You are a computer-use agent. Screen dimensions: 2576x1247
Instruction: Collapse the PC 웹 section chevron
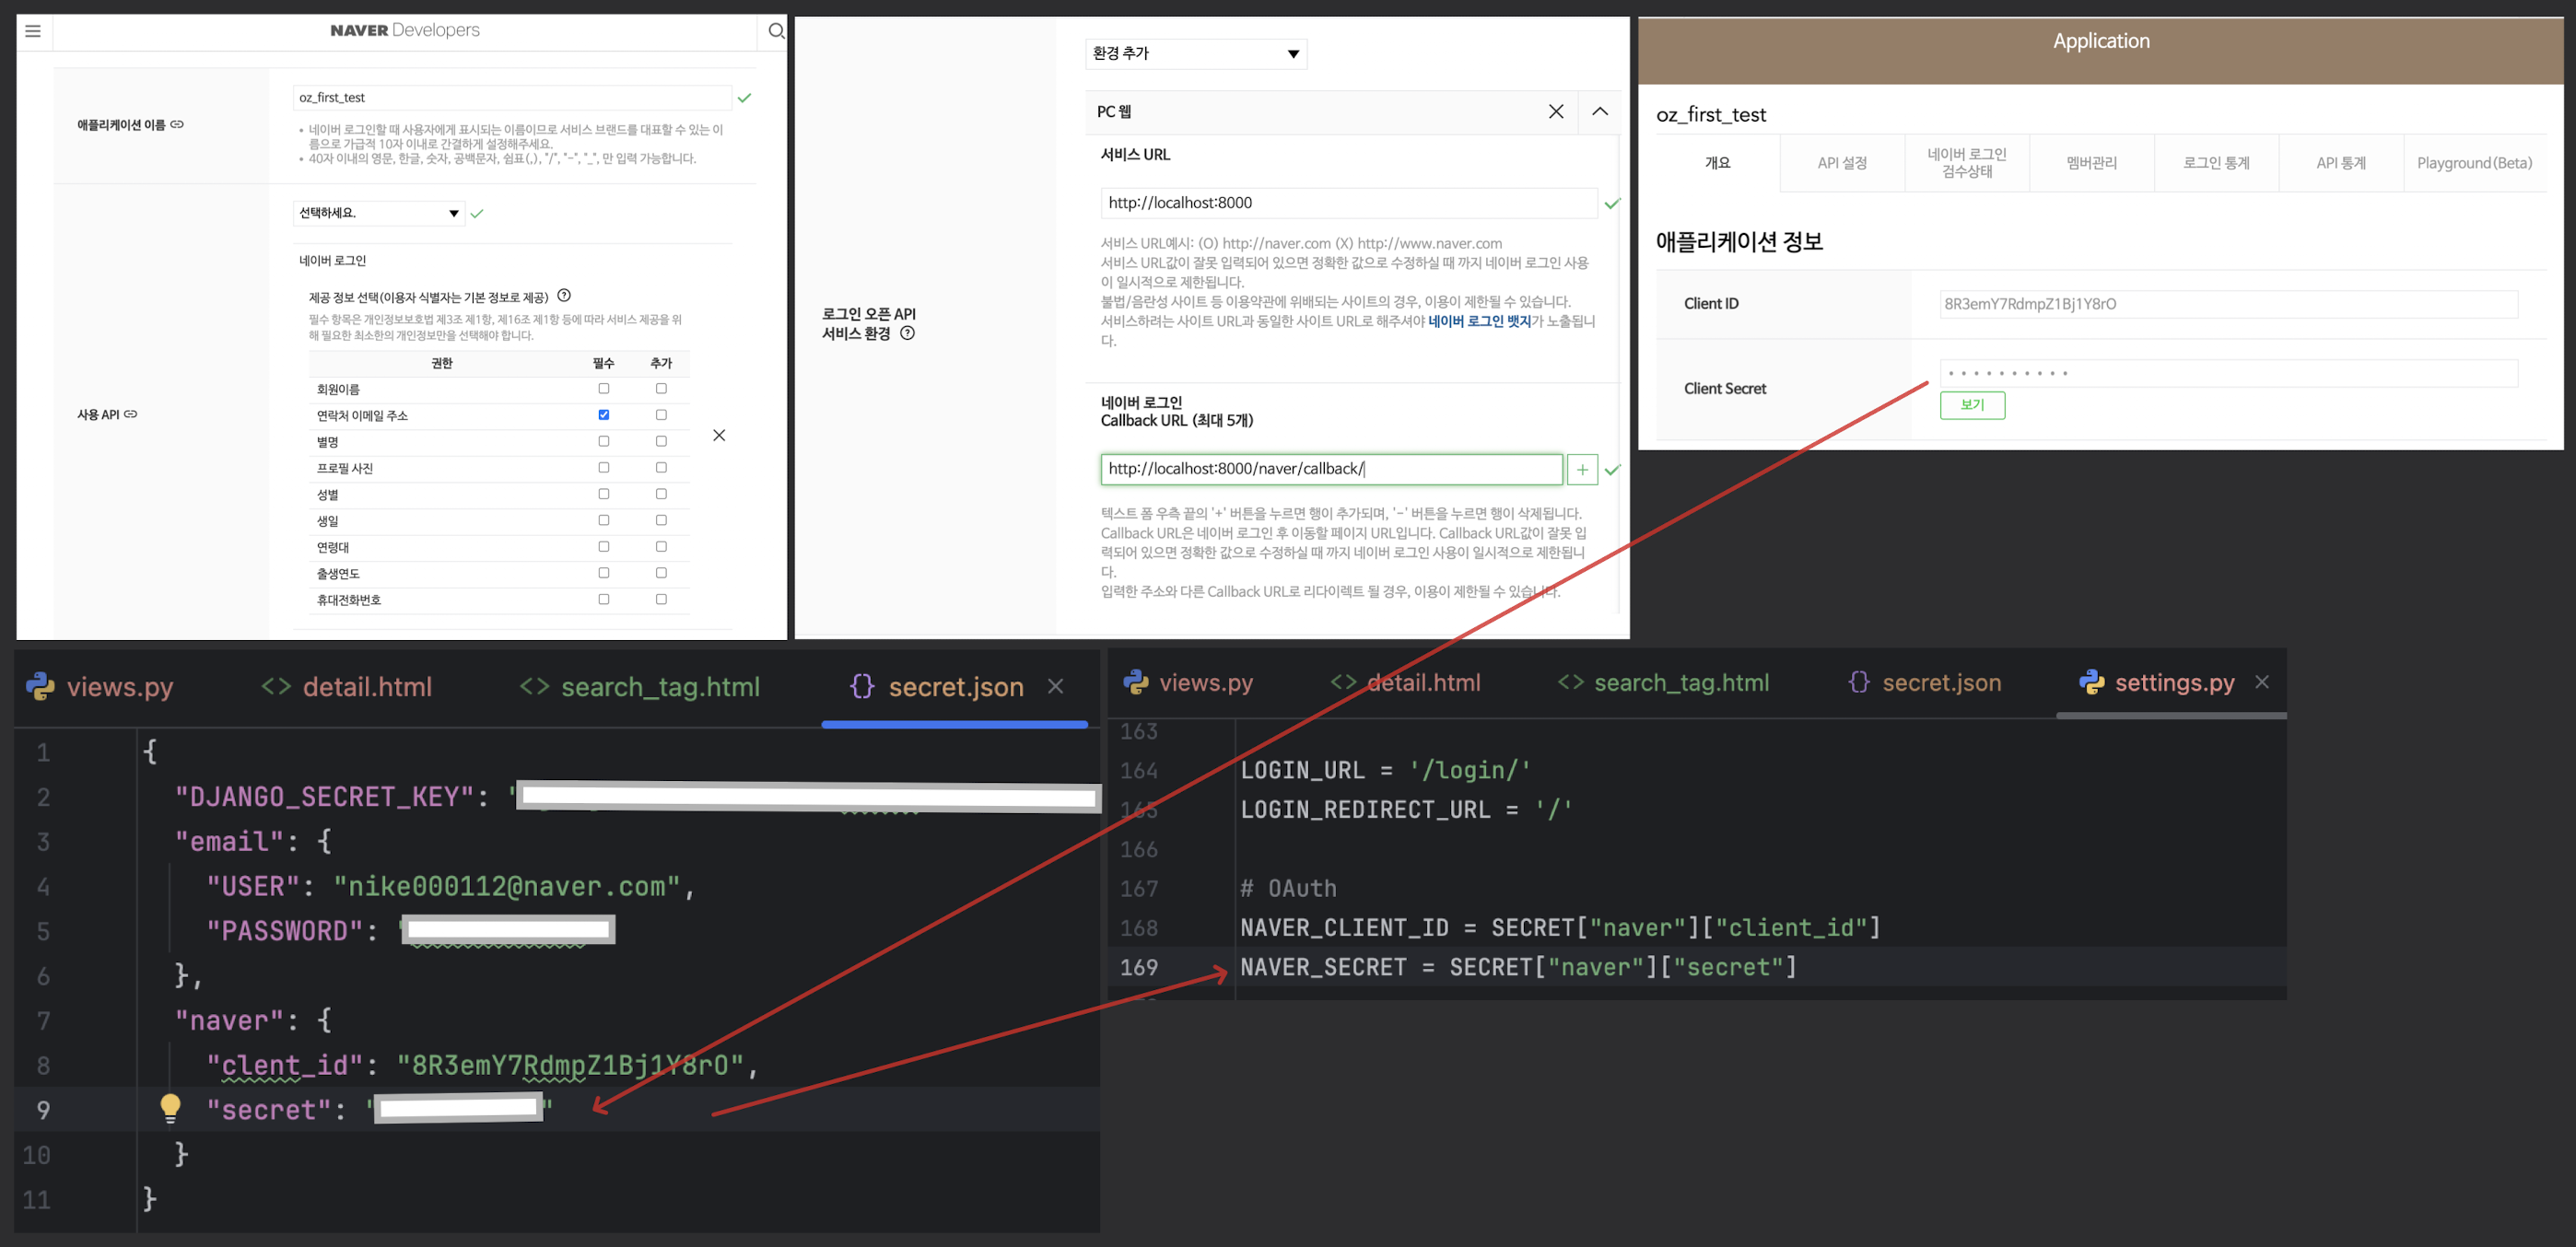(1600, 112)
